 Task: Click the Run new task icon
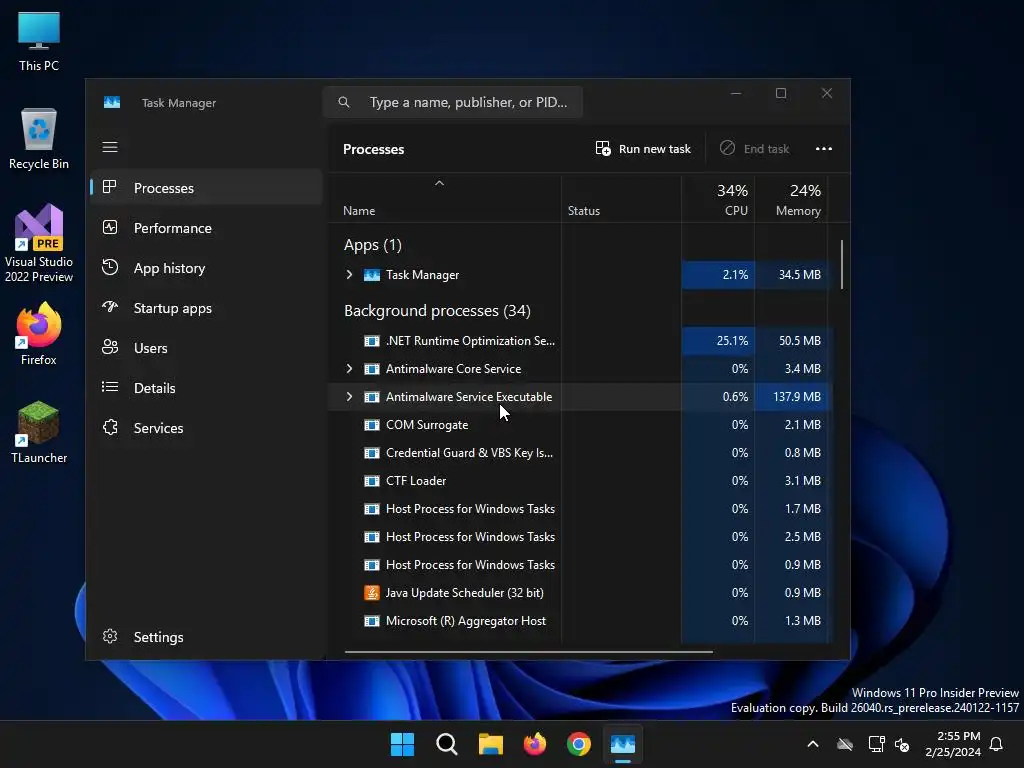(603, 148)
